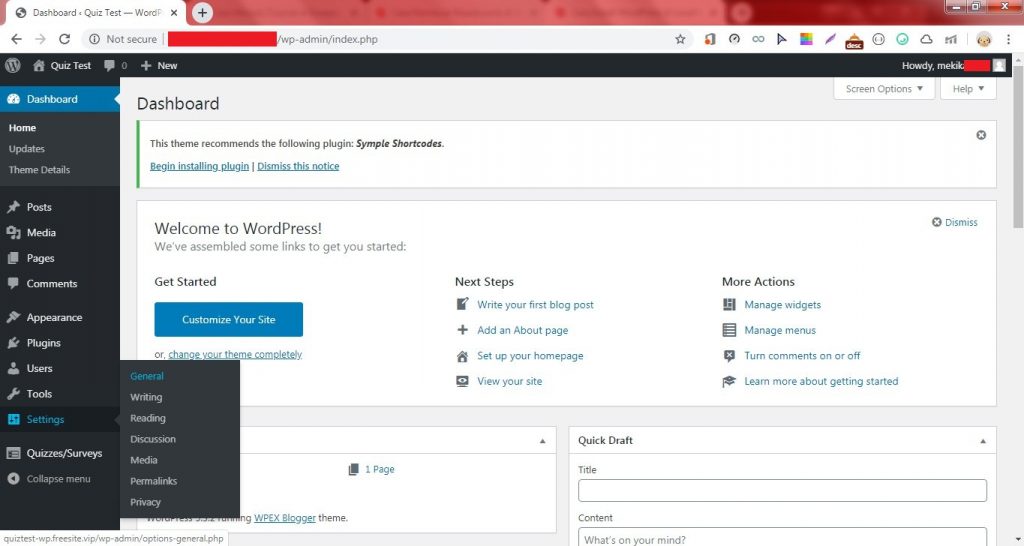
Task: Click Begin installing plugin link
Action: [x=199, y=166]
